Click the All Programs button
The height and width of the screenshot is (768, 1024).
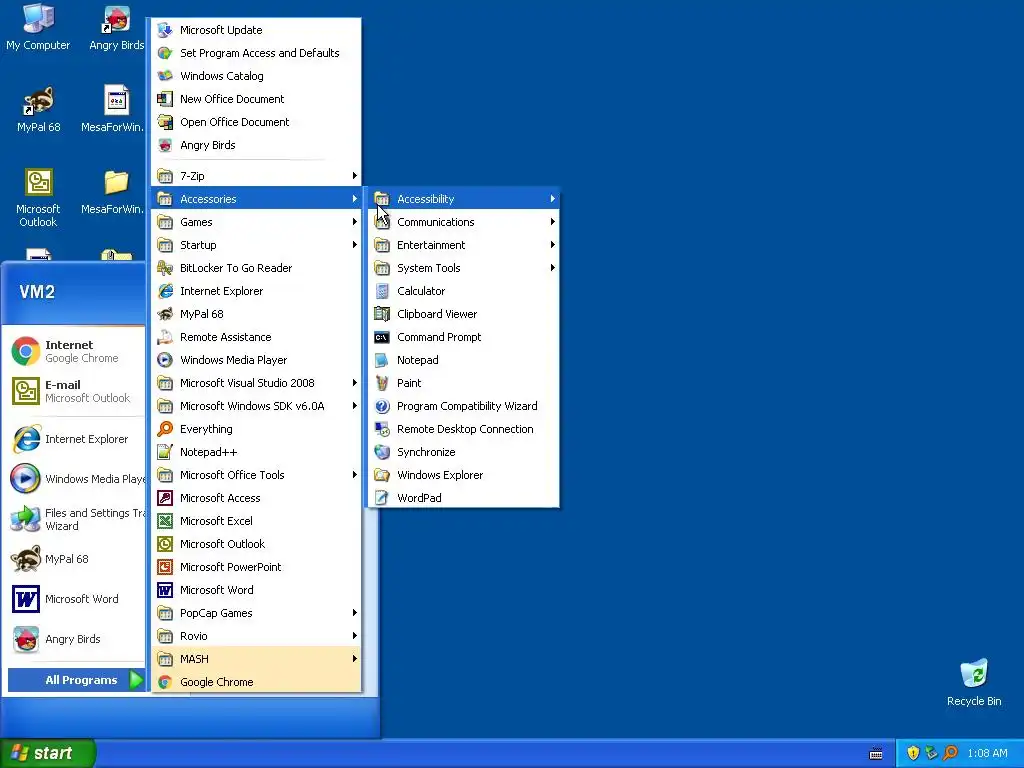click(76, 680)
